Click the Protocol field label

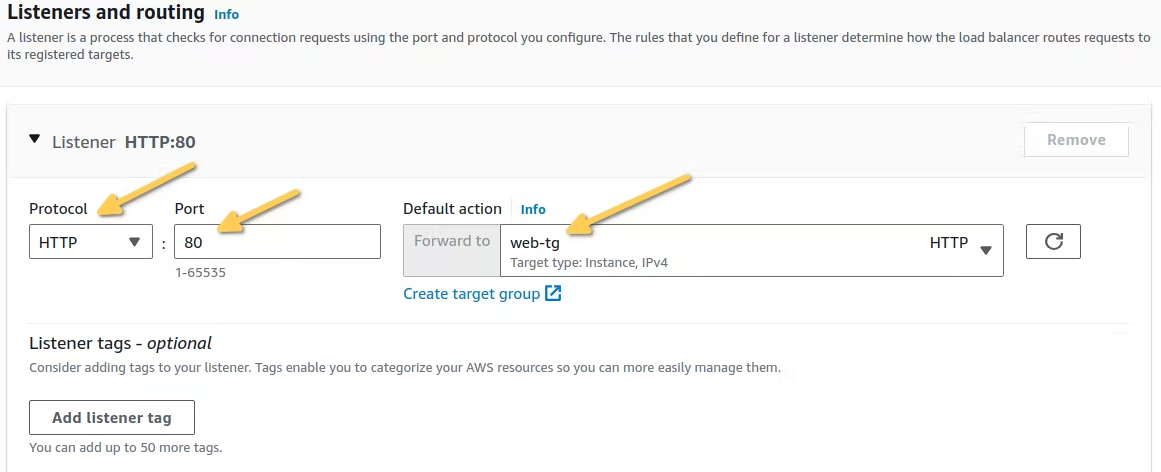[x=58, y=209]
